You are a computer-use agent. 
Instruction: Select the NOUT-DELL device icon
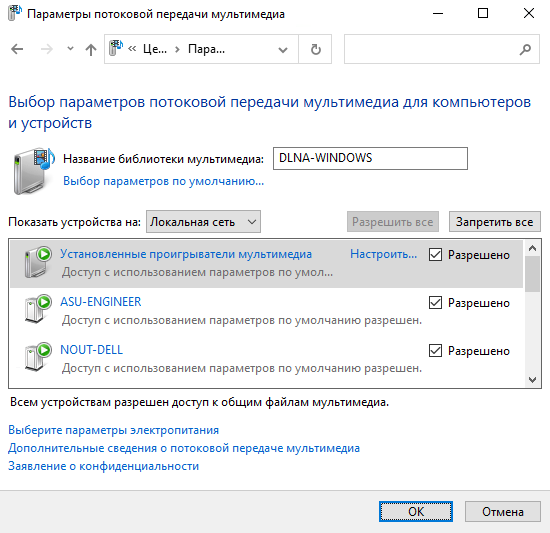pyautogui.click(x=38, y=357)
